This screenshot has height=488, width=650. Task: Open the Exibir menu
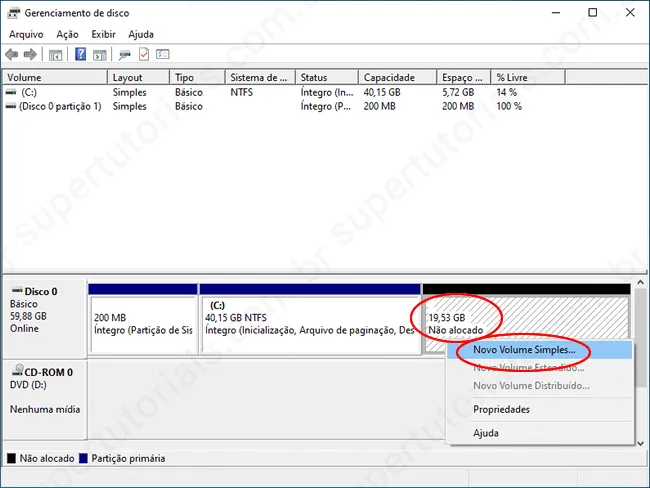103,34
